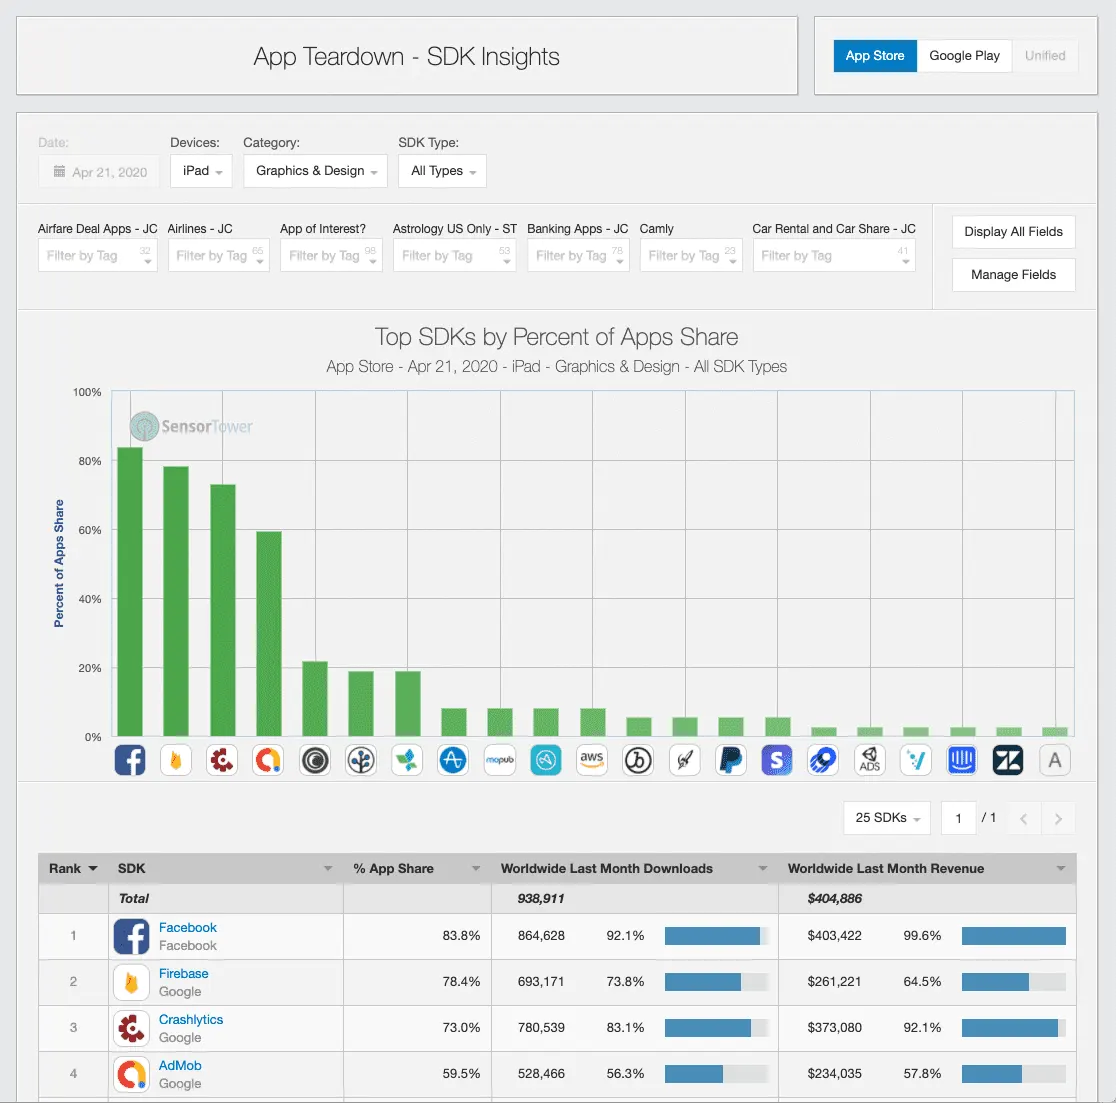
Task: Switch to the App Store tab
Action: click(875, 56)
